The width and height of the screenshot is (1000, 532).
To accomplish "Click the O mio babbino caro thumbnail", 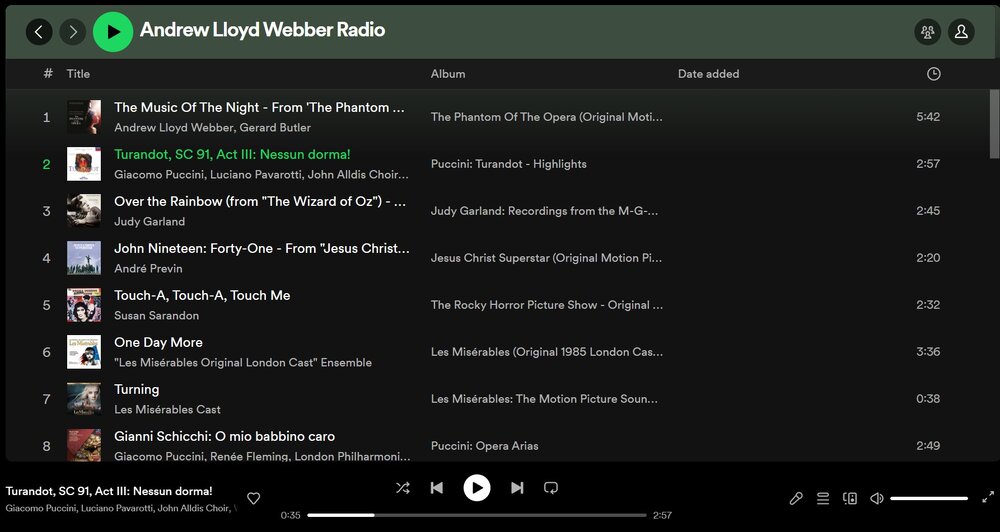I will pos(84,445).
